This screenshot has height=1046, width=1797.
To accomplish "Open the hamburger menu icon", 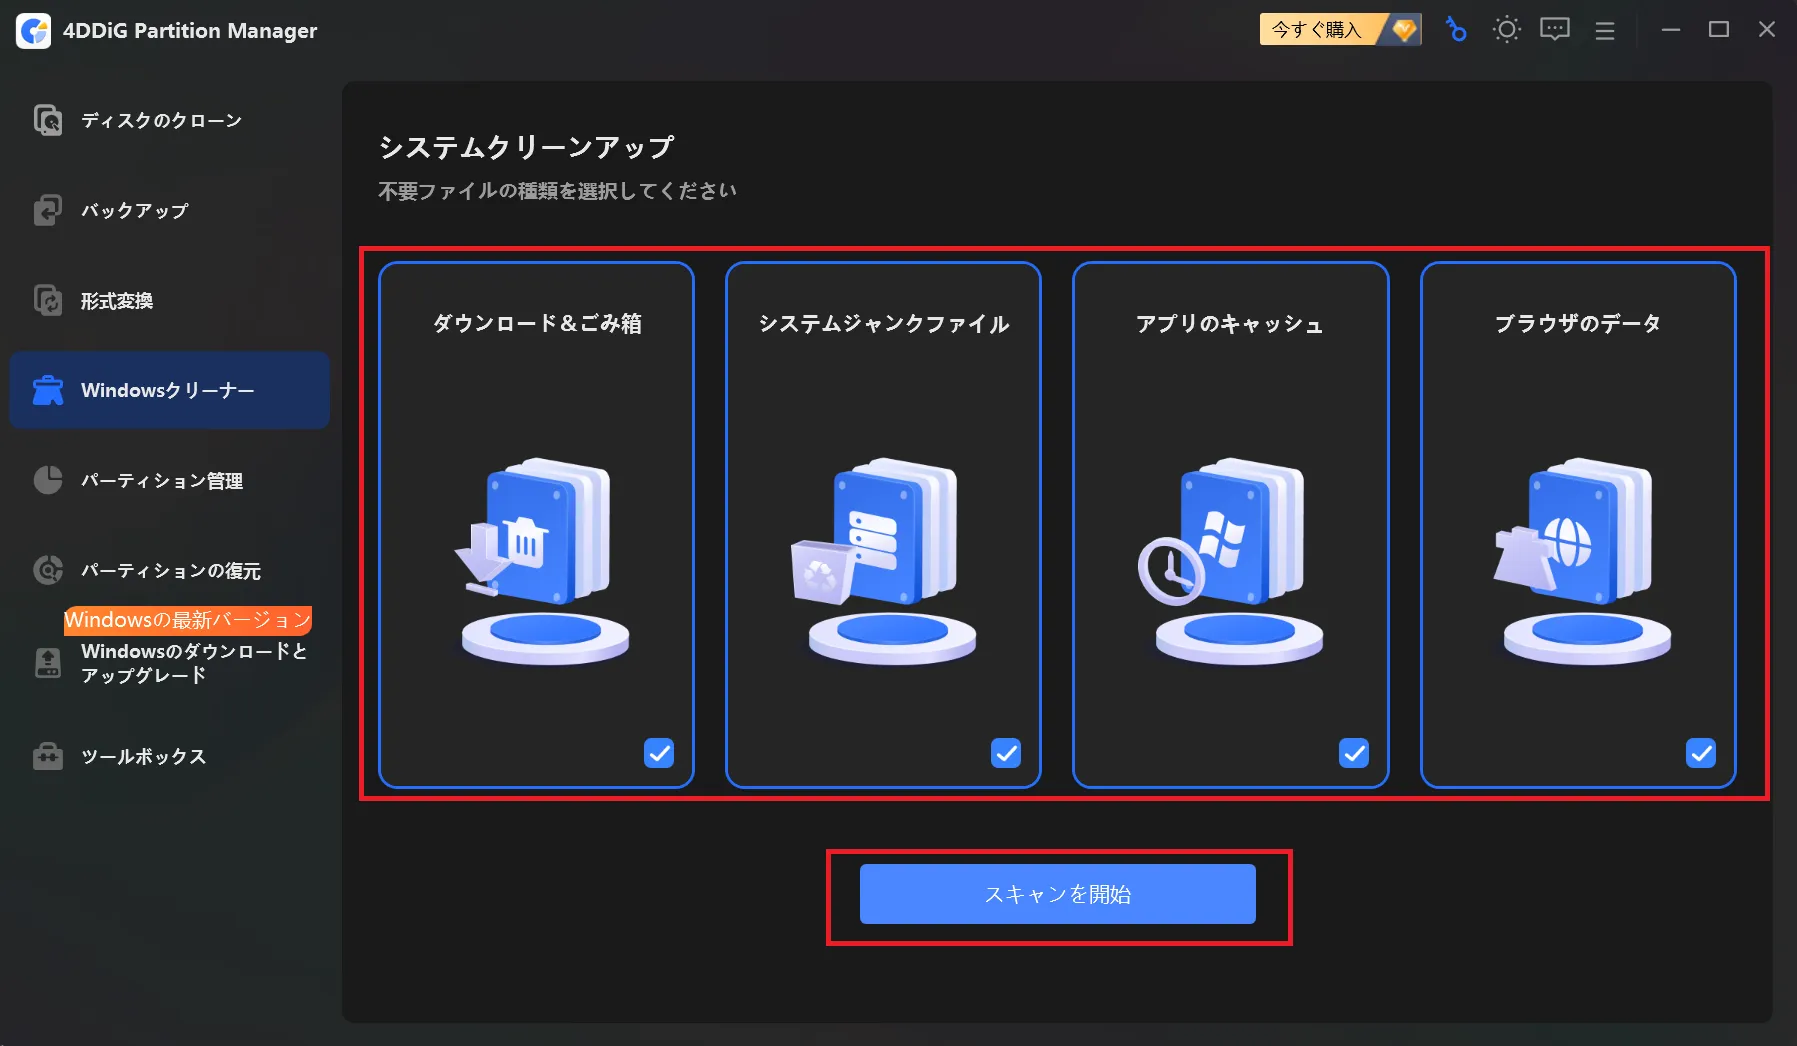I will (1605, 31).
